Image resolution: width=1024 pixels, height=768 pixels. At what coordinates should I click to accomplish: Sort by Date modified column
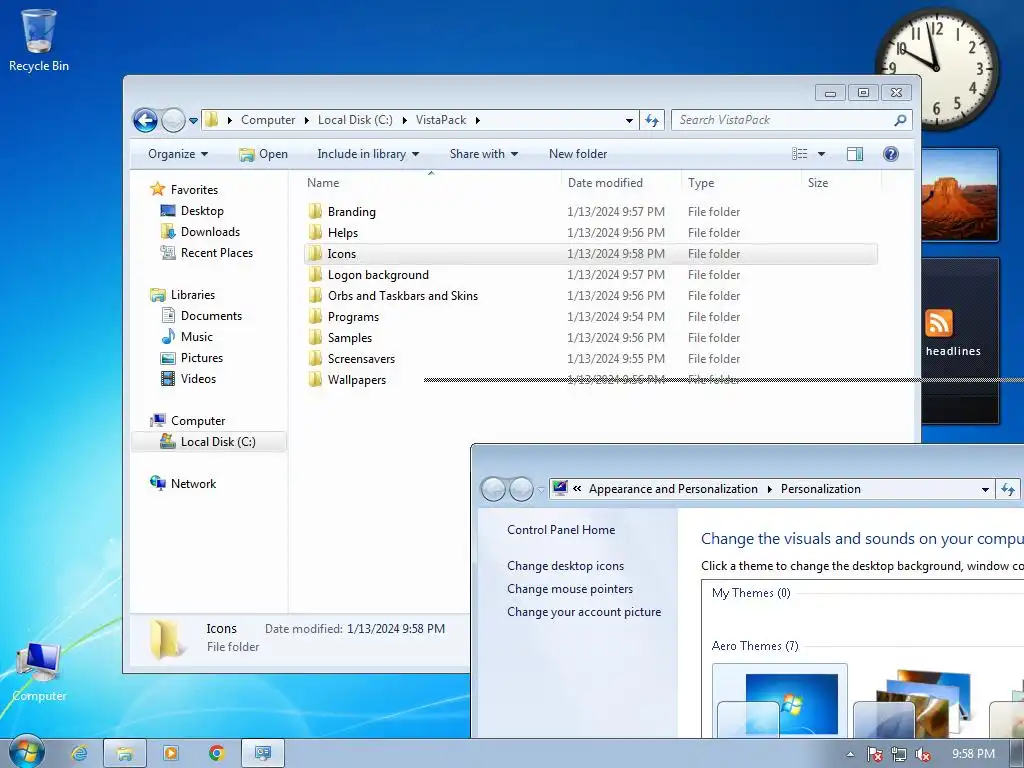pyautogui.click(x=621, y=183)
